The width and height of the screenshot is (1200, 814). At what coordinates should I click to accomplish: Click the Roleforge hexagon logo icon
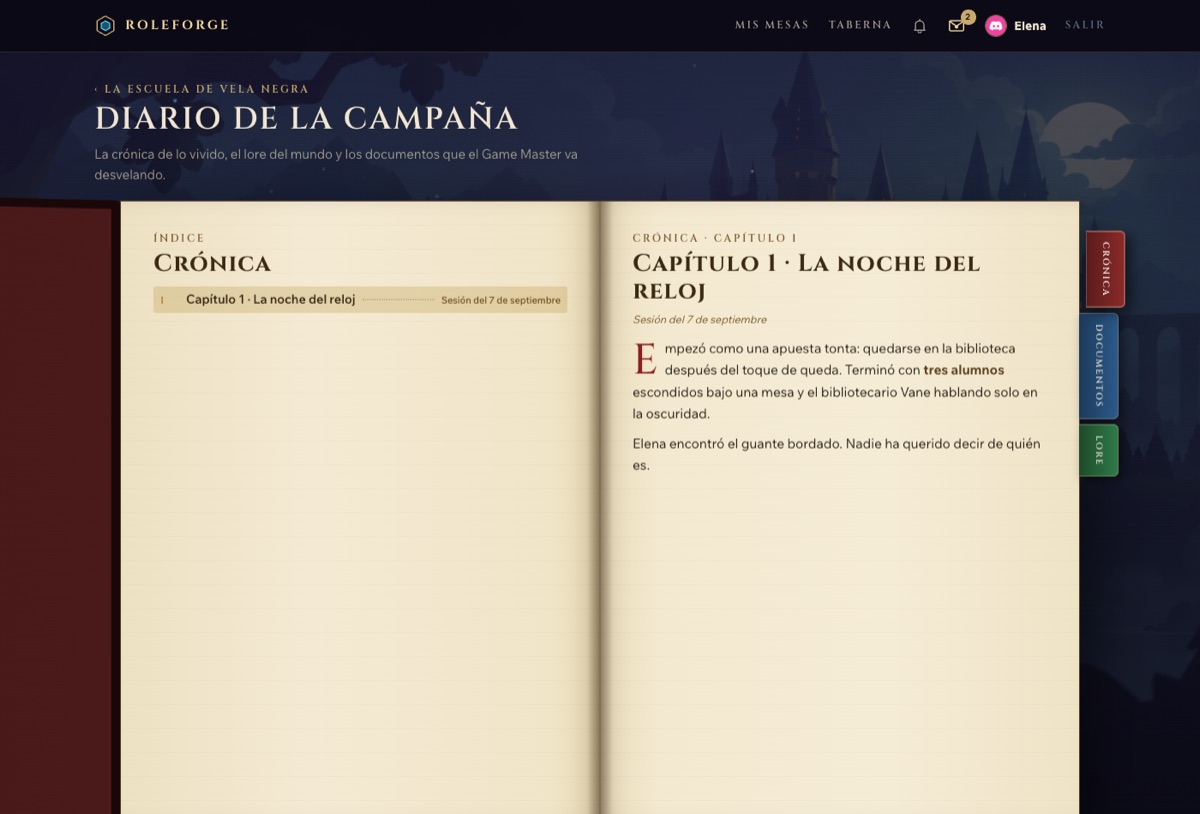pyautogui.click(x=105, y=25)
